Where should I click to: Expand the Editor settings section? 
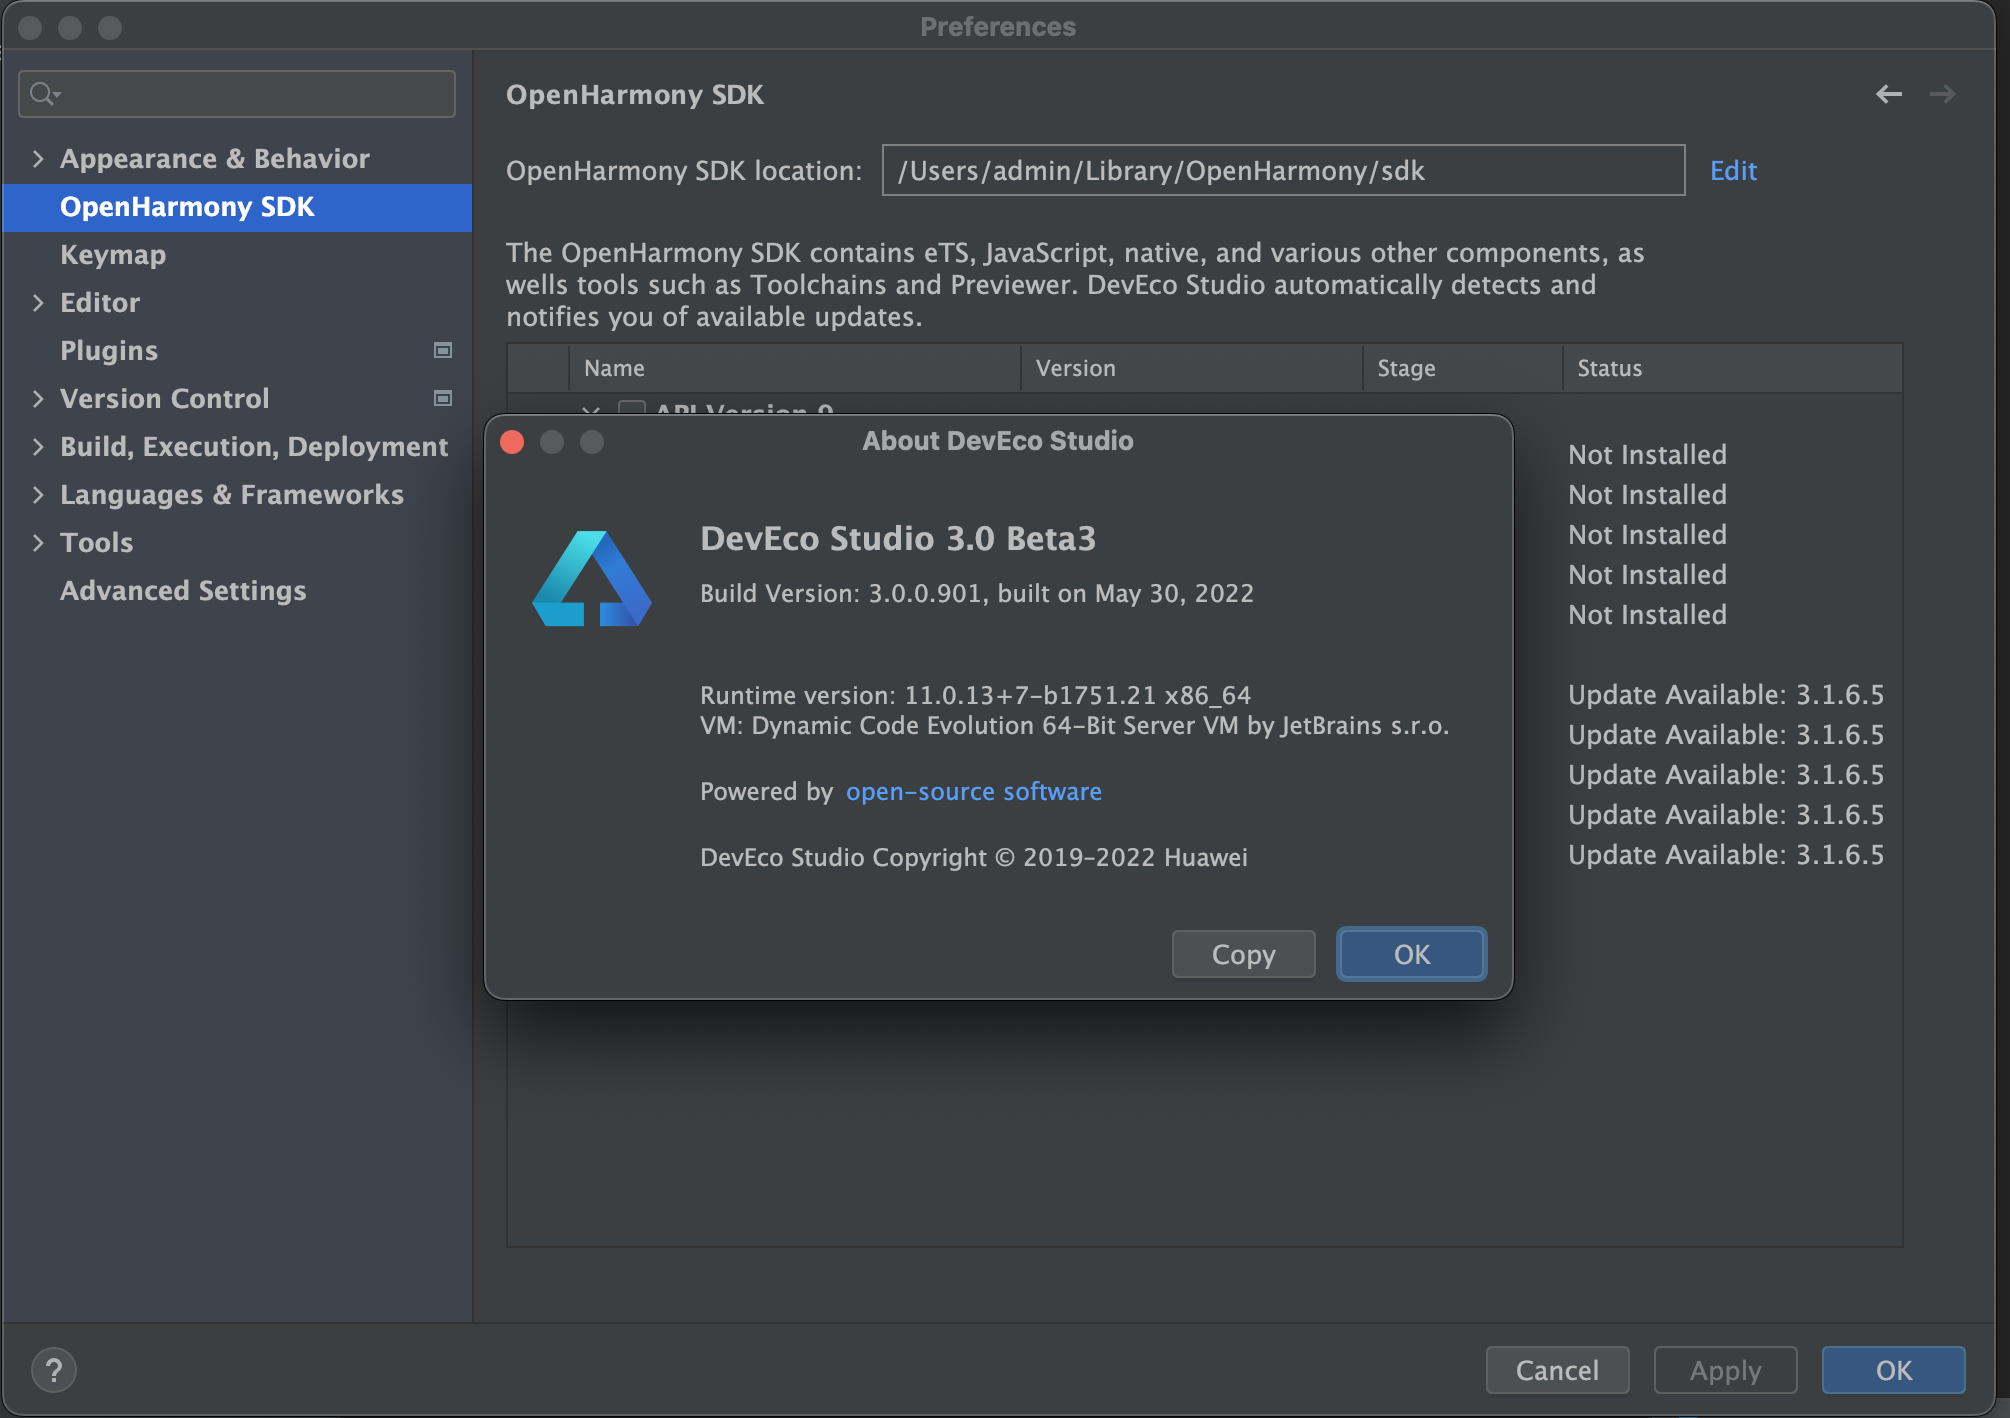pyautogui.click(x=38, y=303)
